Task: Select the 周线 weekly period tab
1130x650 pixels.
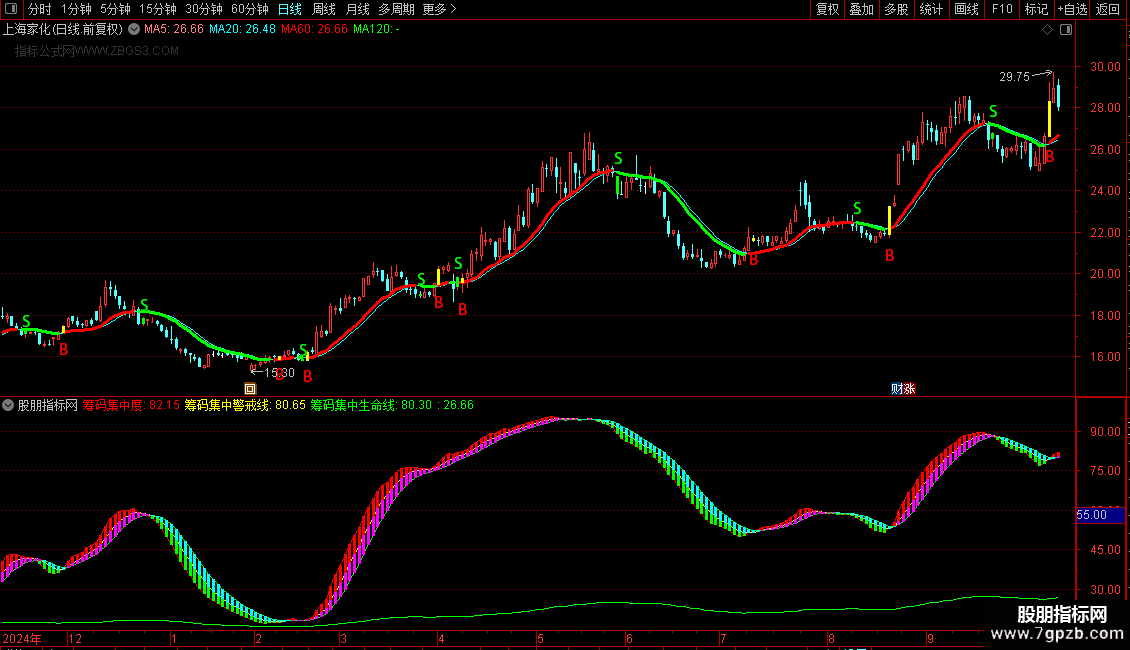Action: (324, 9)
